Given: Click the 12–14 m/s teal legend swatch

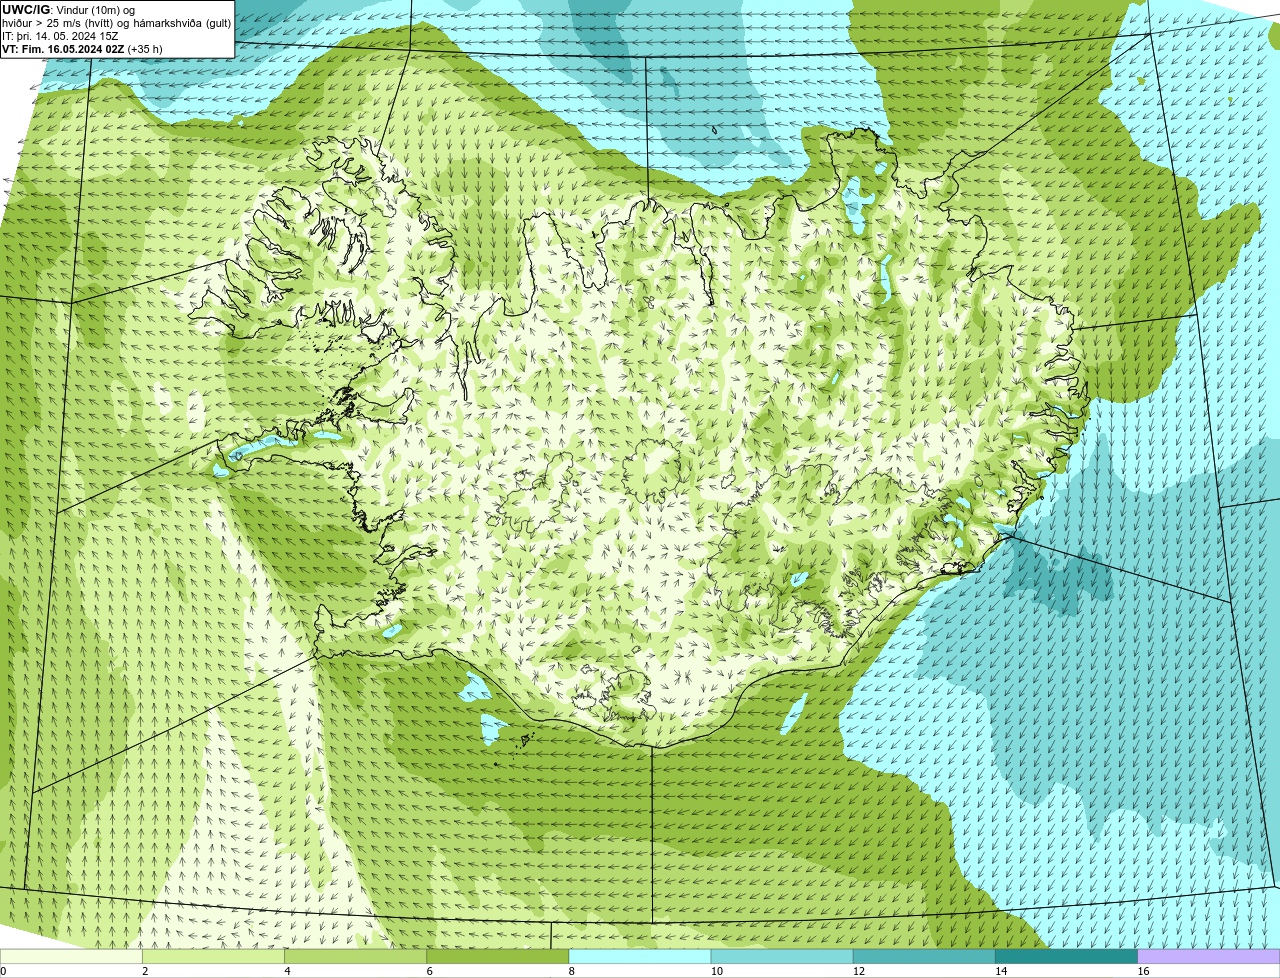Looking at the screenshot, I should point(924,957).
